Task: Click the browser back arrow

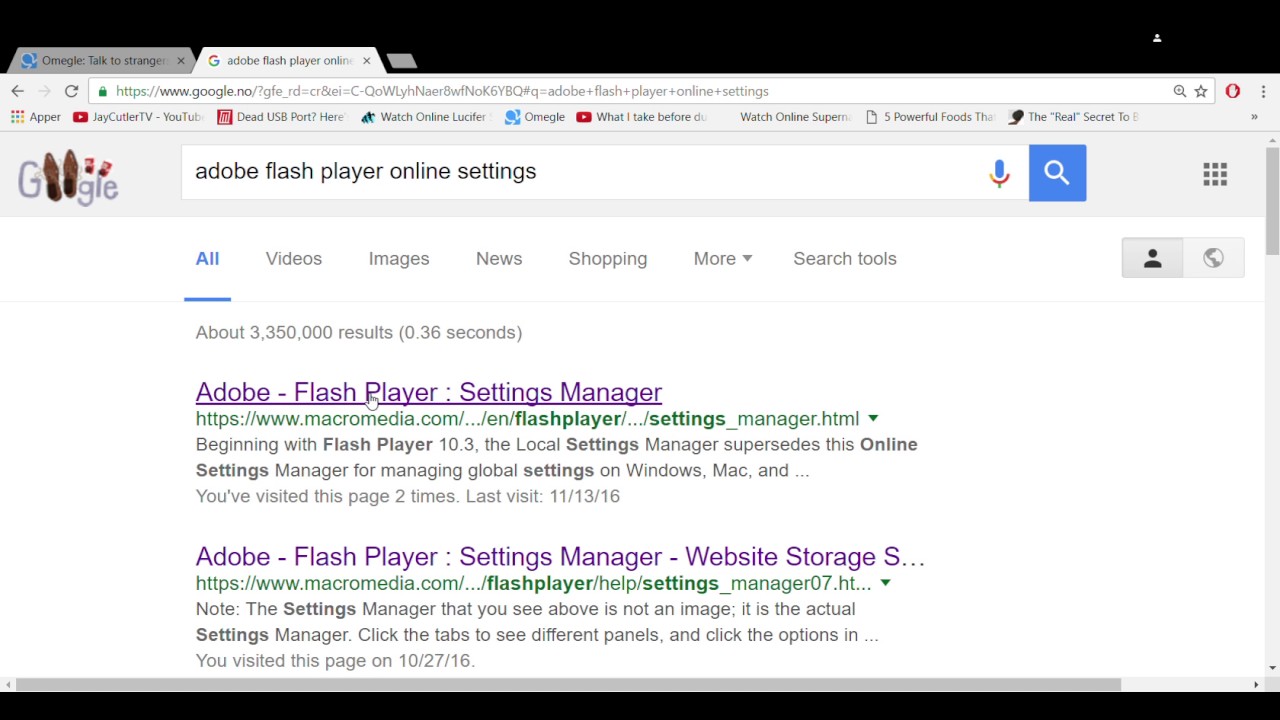Action: click(x=17, y=91)
